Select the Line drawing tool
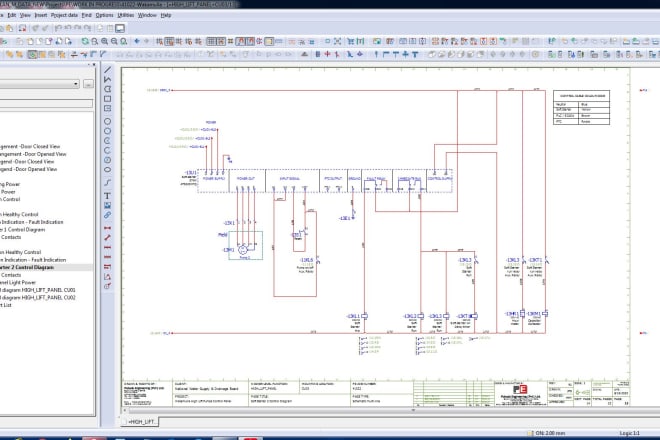 (x=108, y=69)
